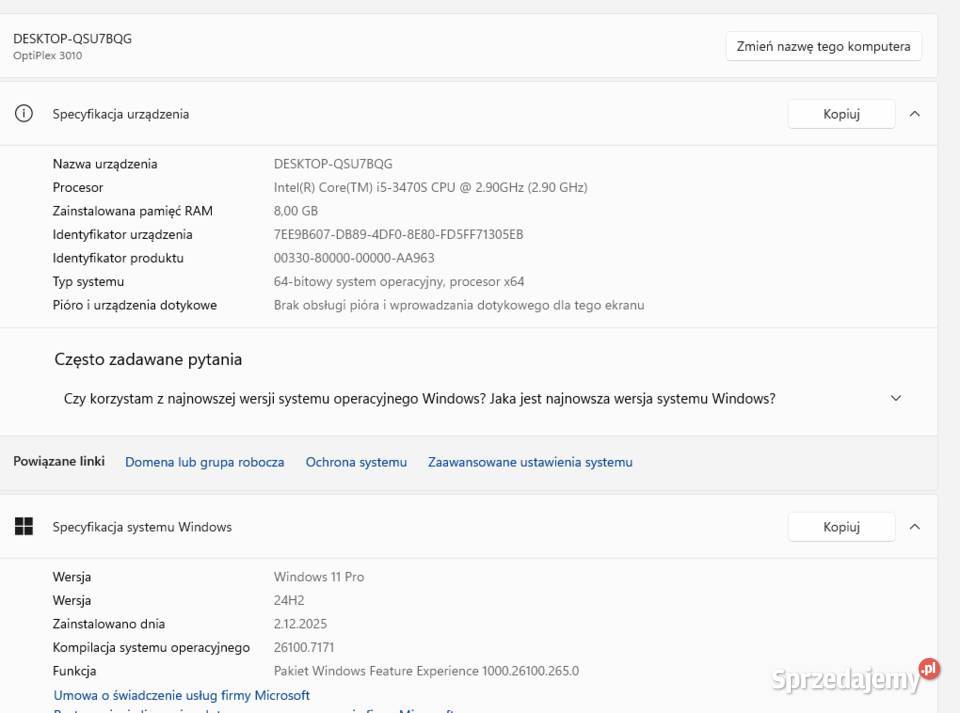The width and height of the screenshot is (960, 713).
Task: Select the Identyfikator urządzenia value text
Action: [398, 235]
